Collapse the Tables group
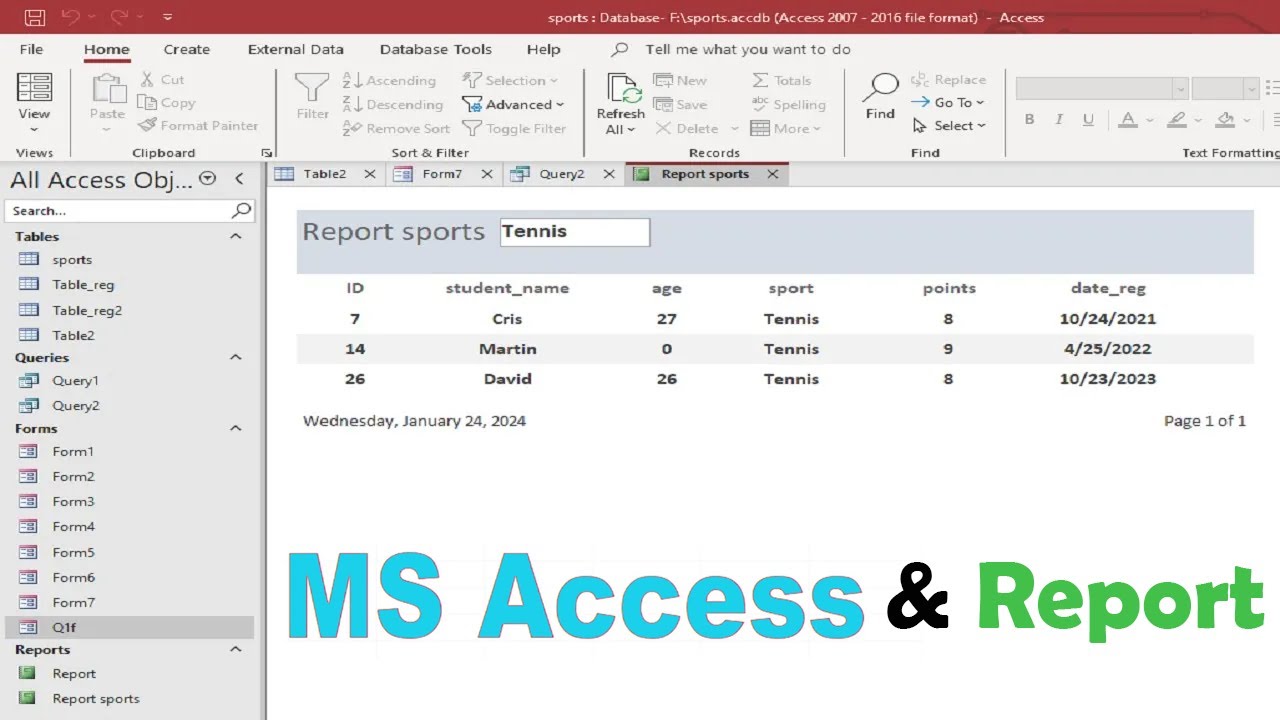The width and height of the screenshot is (1280, 720). tap(236, 236)
